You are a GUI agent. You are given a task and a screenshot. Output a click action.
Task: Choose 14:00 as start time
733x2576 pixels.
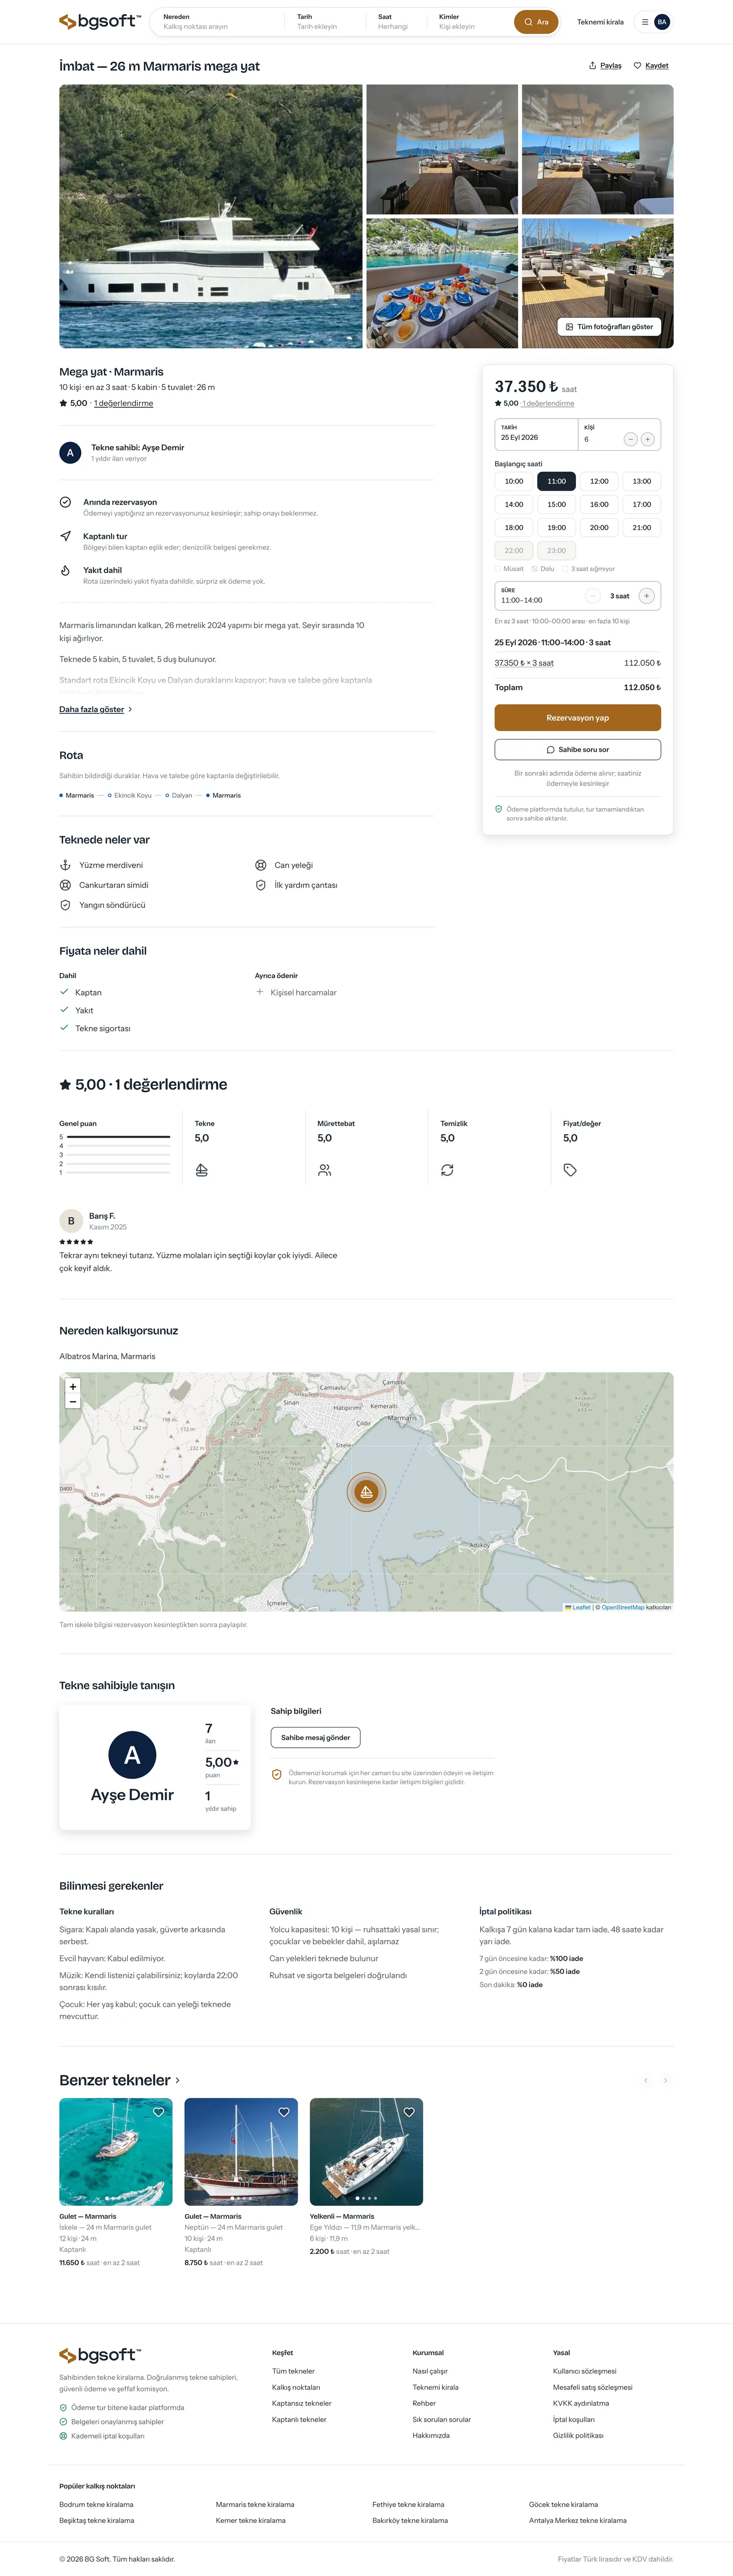tap(514, 504)
